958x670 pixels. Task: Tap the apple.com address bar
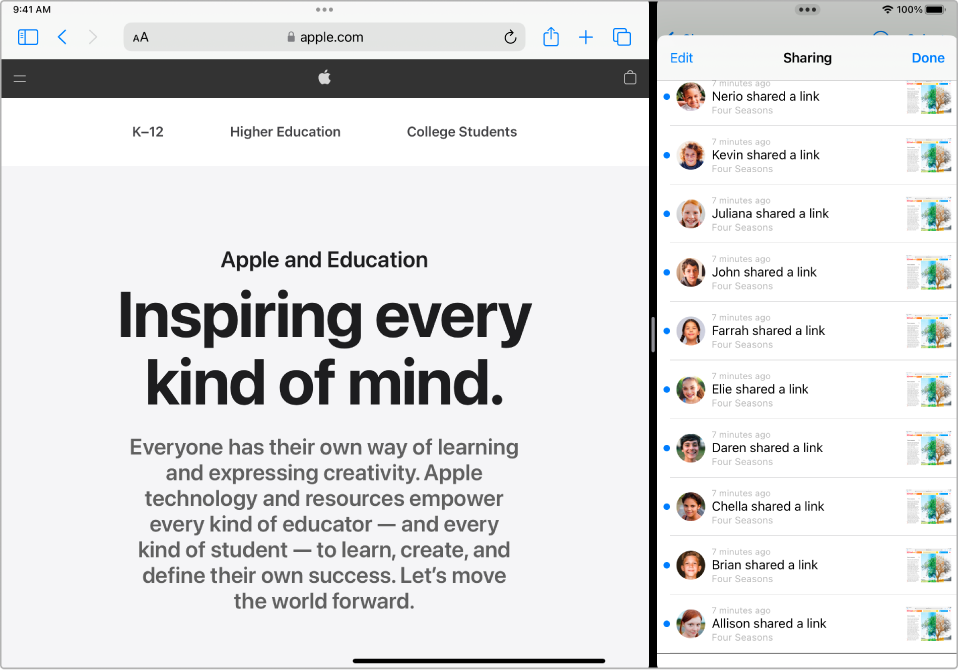pos(325,37)
